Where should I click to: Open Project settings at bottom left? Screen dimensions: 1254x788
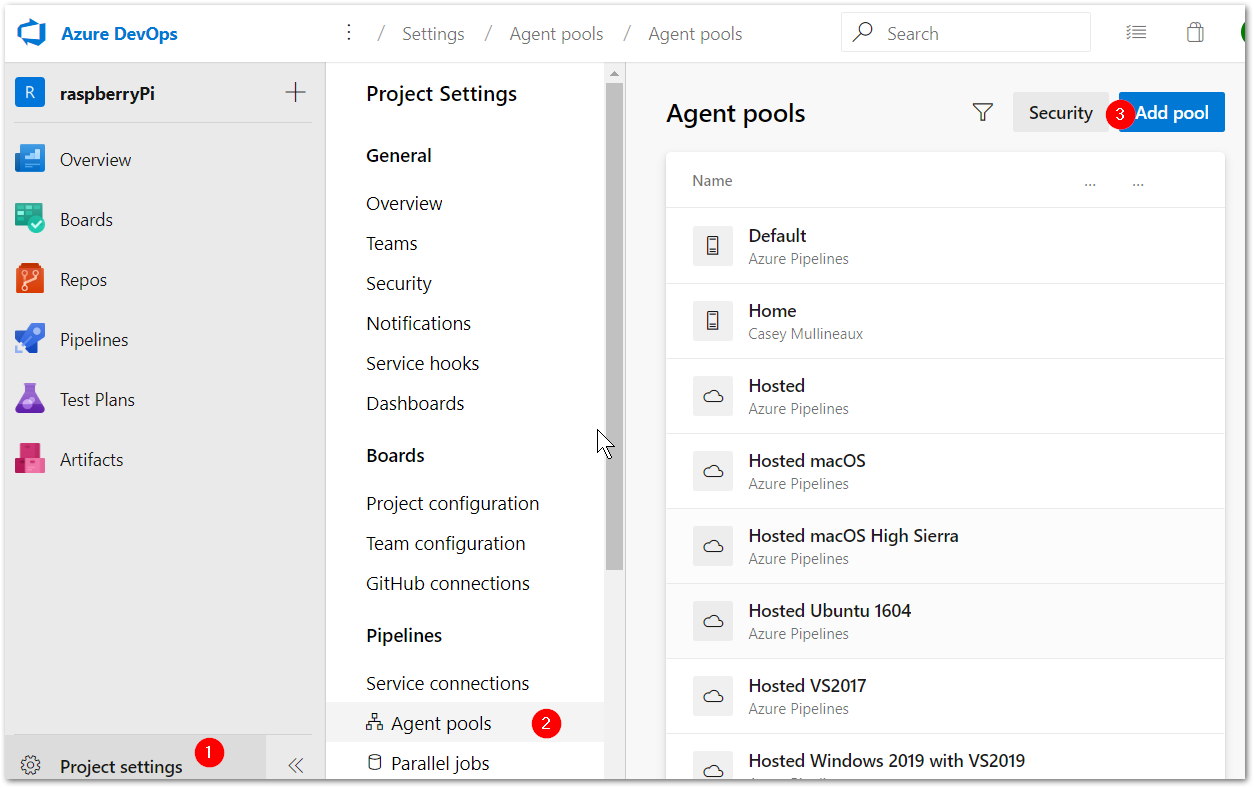(121, 767)
